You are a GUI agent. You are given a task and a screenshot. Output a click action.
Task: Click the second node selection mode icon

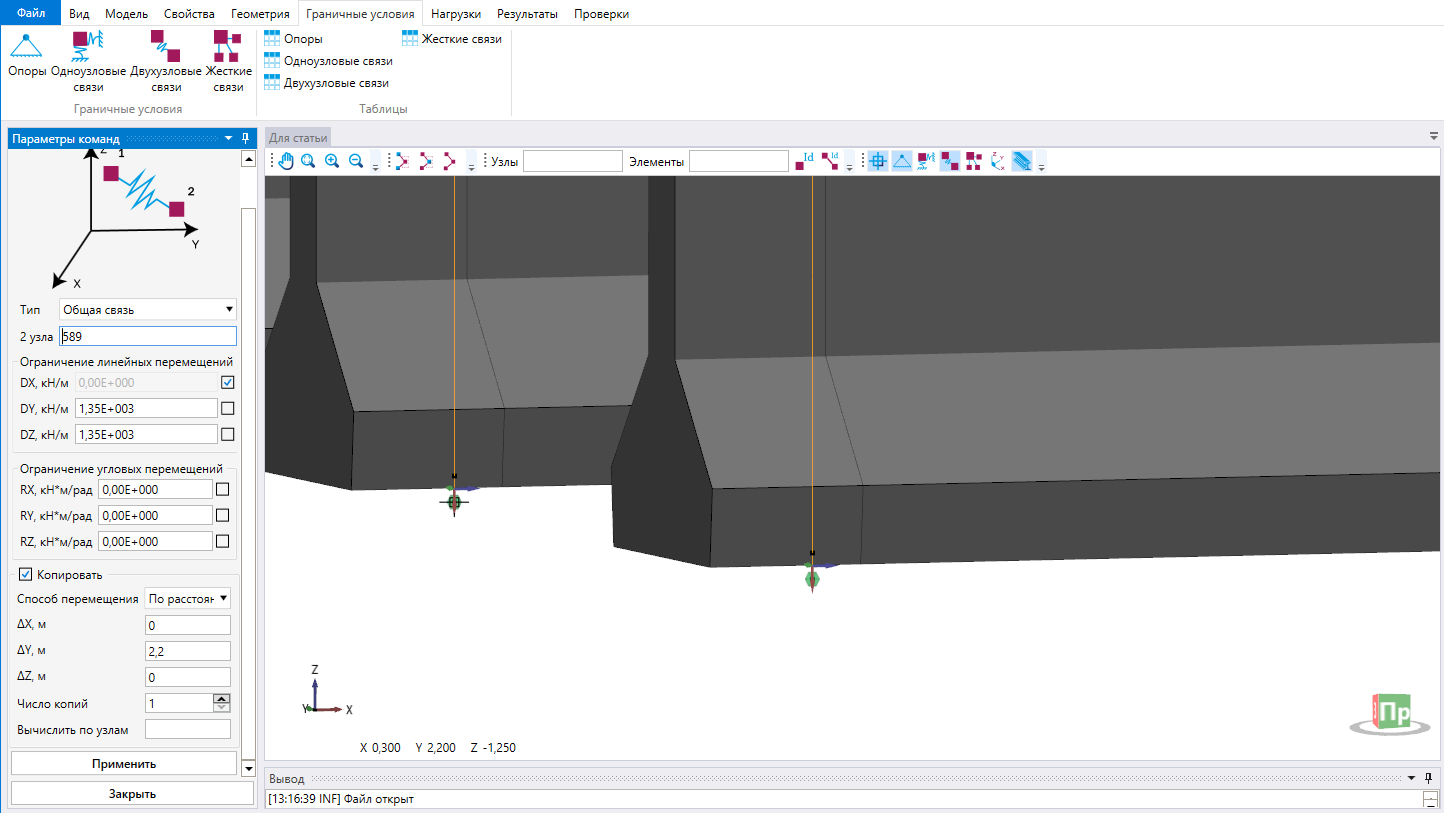[x=426, y=161]
